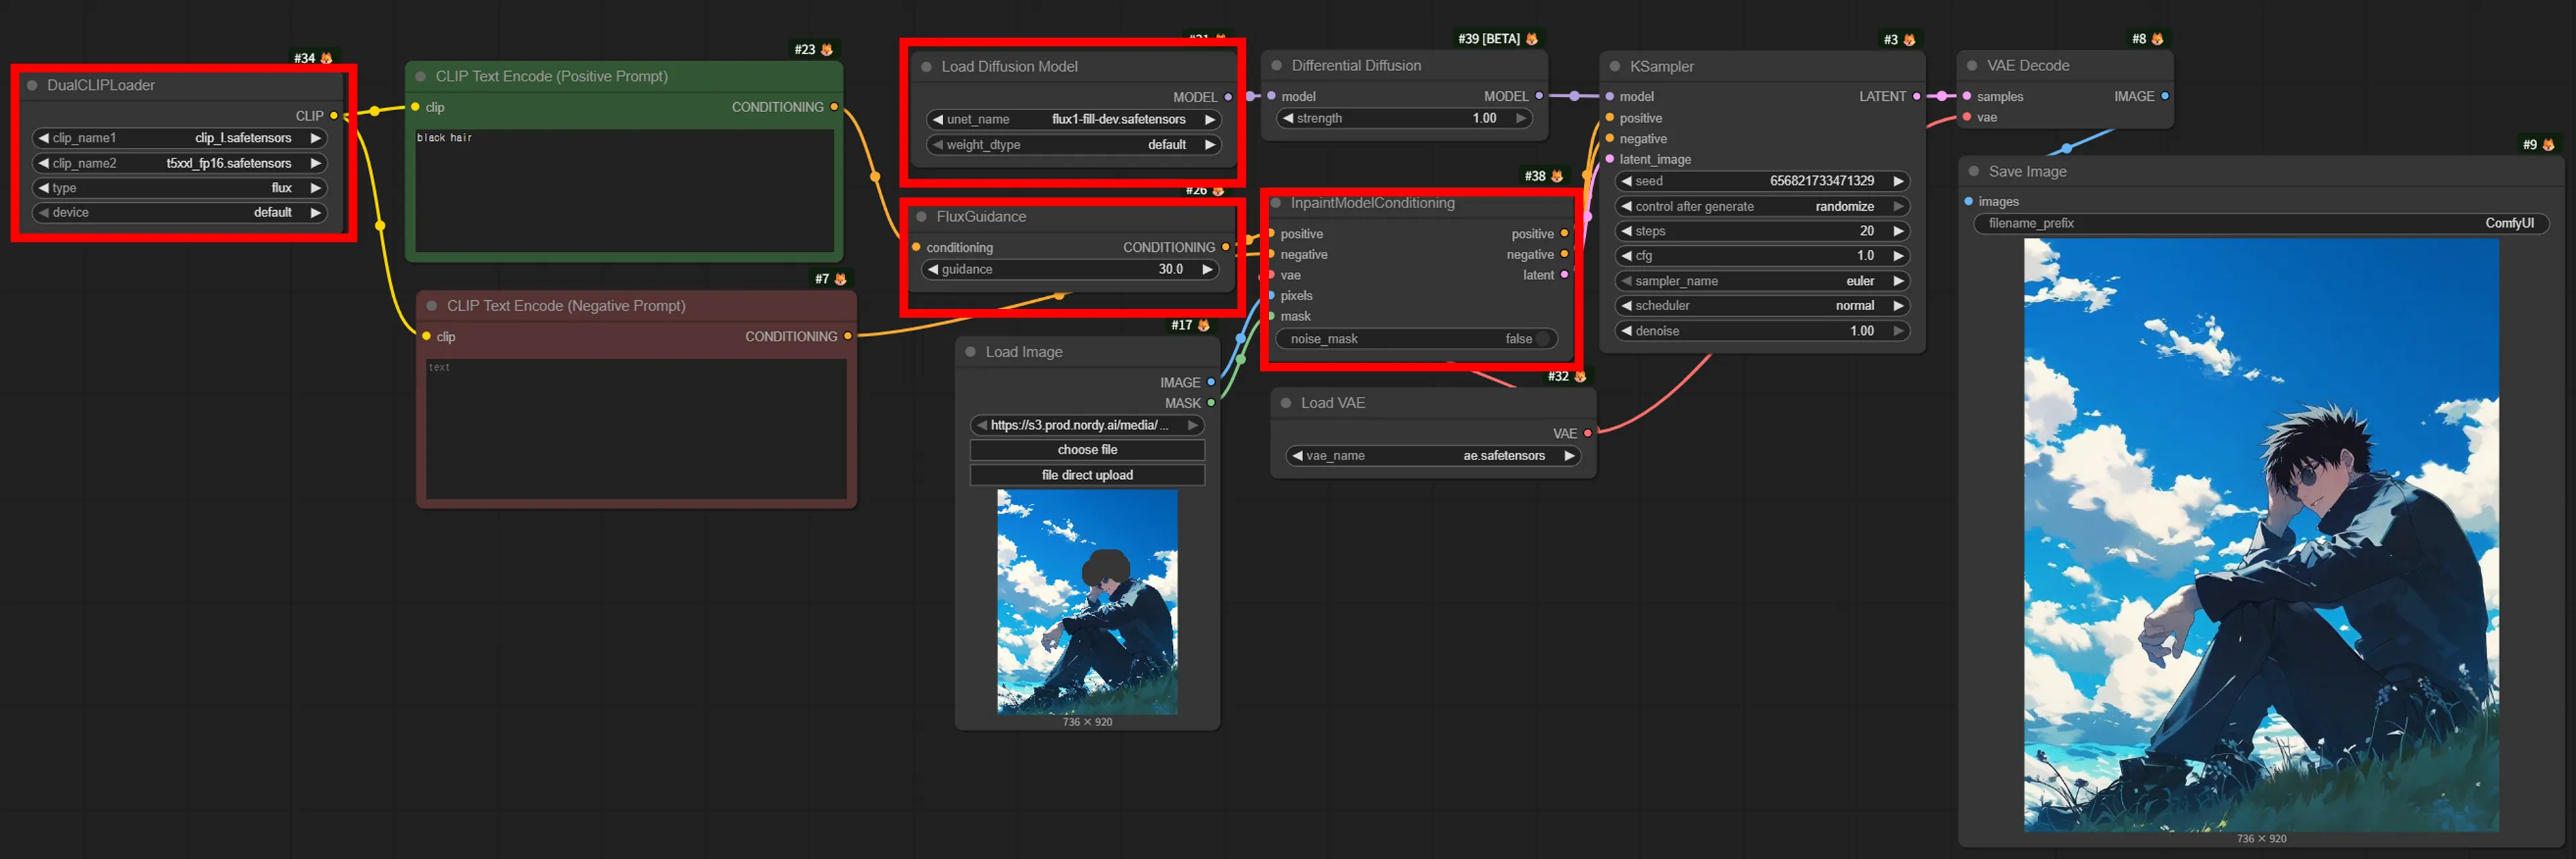The height and width of the screenshot is (859, 2576).
Task: Click the strength 1.00 field in Differential Diffusion
Action: coord(1404,119)
